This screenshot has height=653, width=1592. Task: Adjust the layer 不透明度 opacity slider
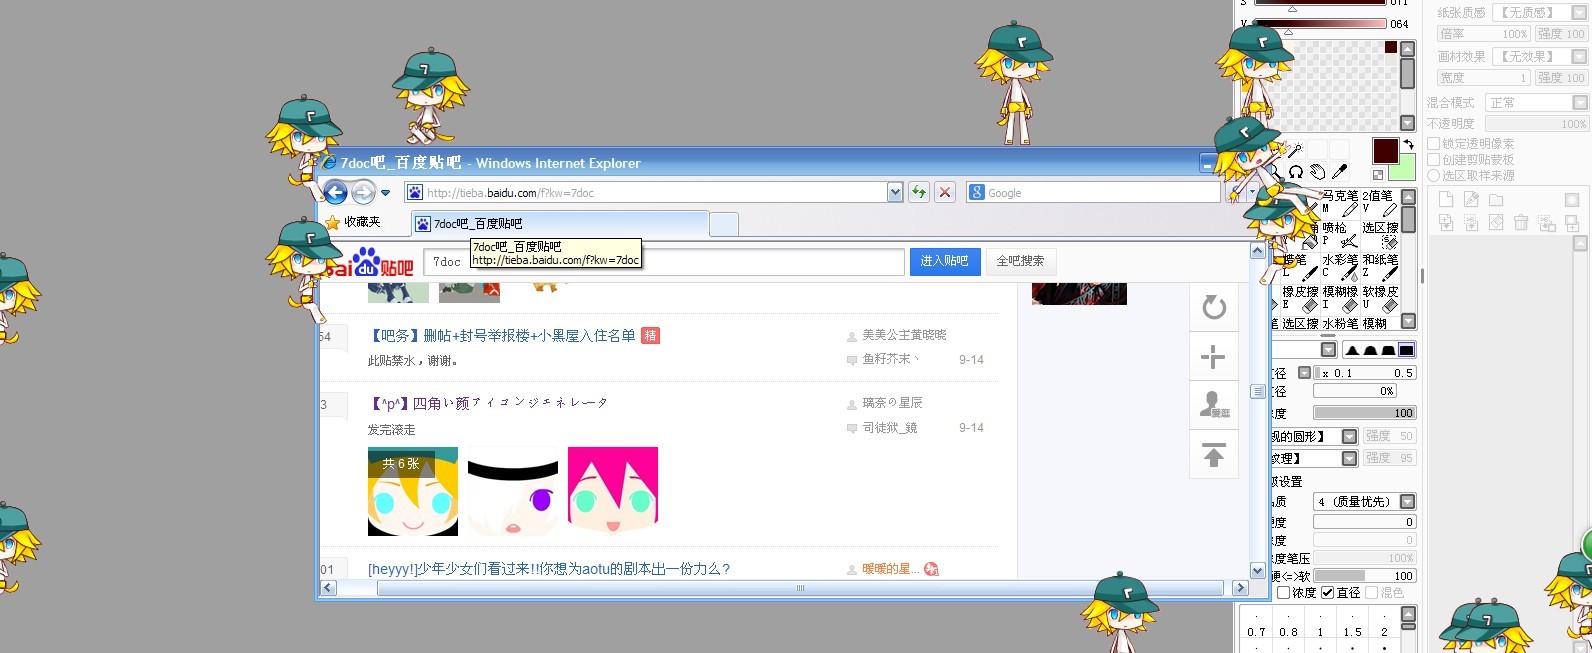(x=1536, y=123)
